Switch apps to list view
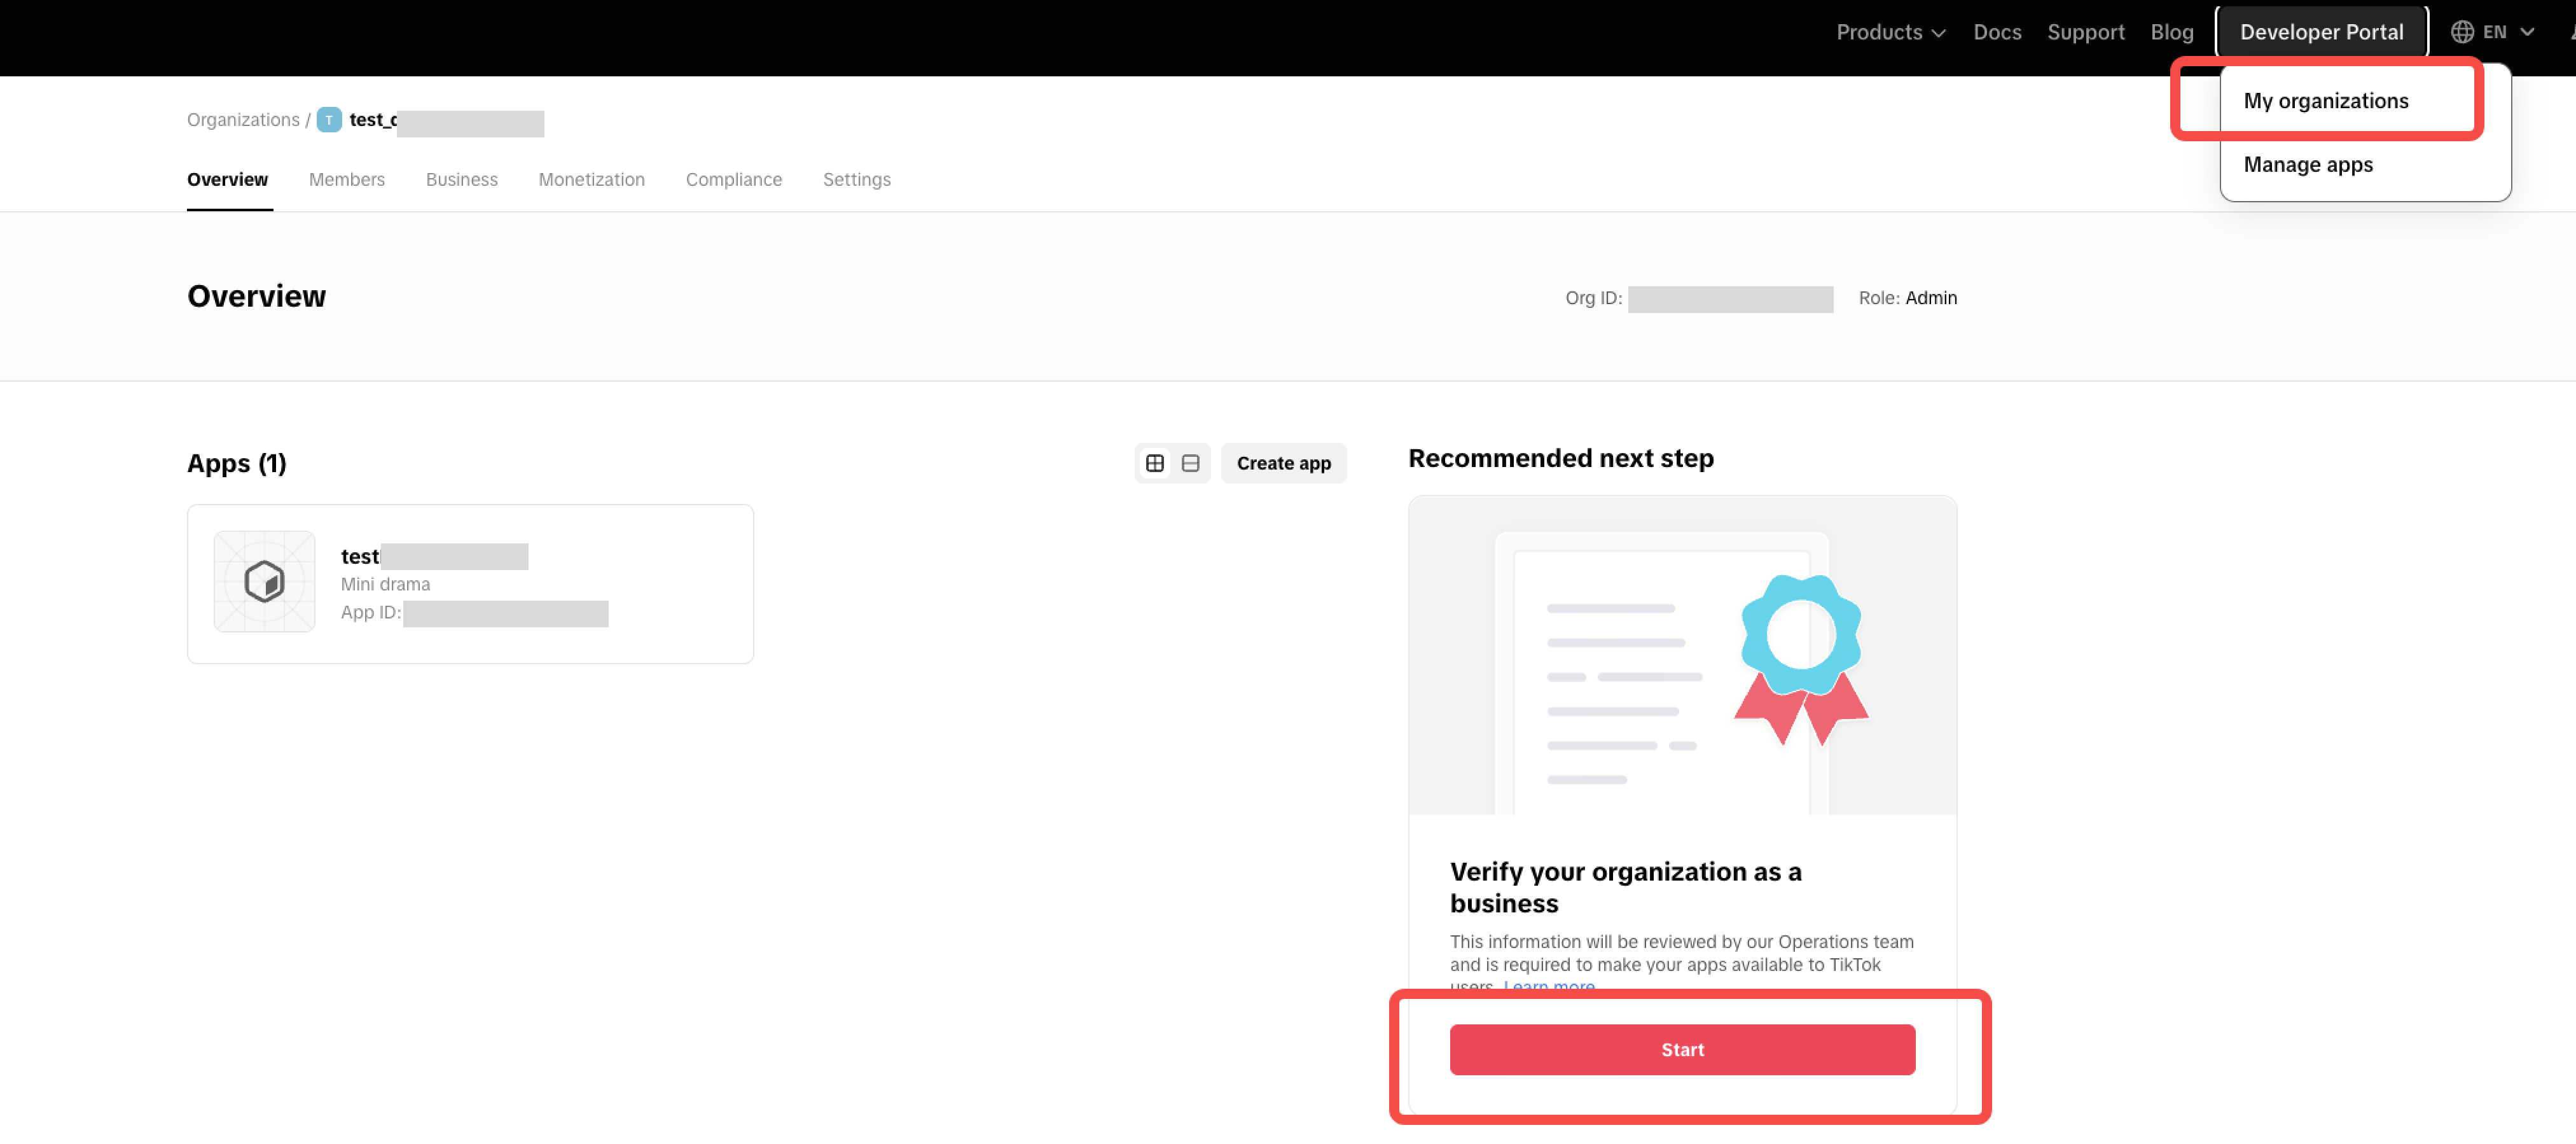The width and height of the screenshot is (2576, 1144). coord(1190,463)
